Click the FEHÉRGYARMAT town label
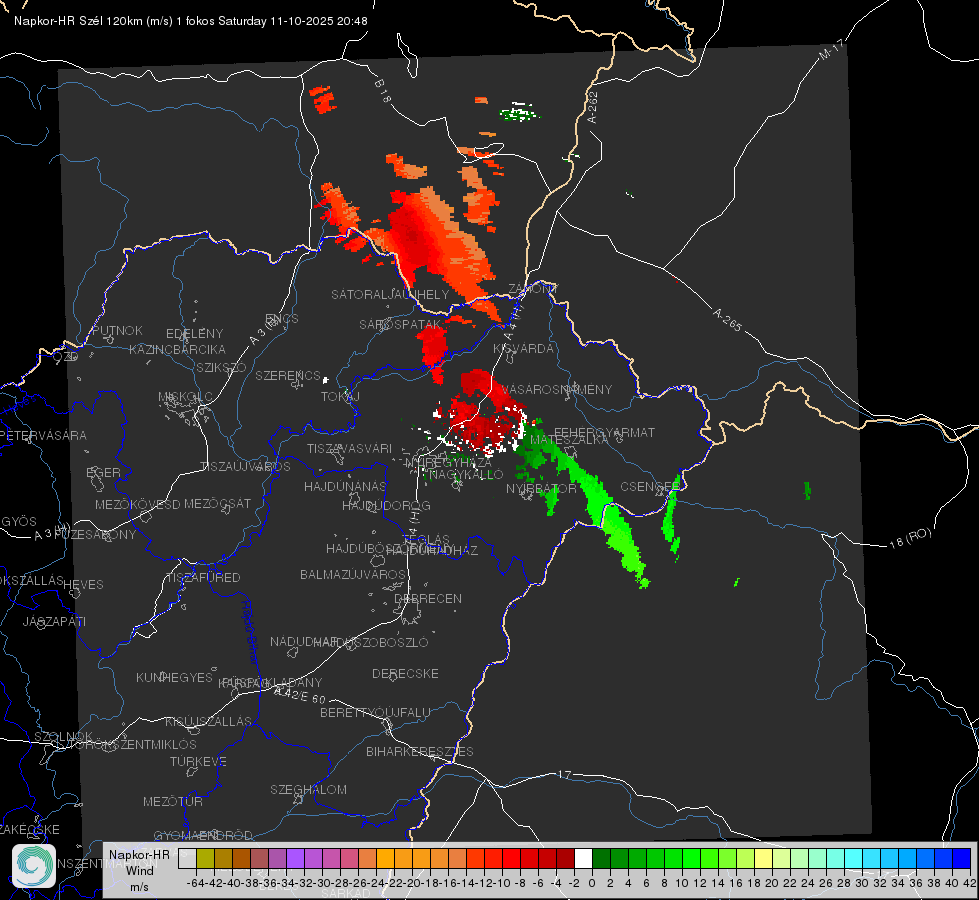Image resolution: width=979 pixels, height=900 pixels. click(x=604, y=432)
